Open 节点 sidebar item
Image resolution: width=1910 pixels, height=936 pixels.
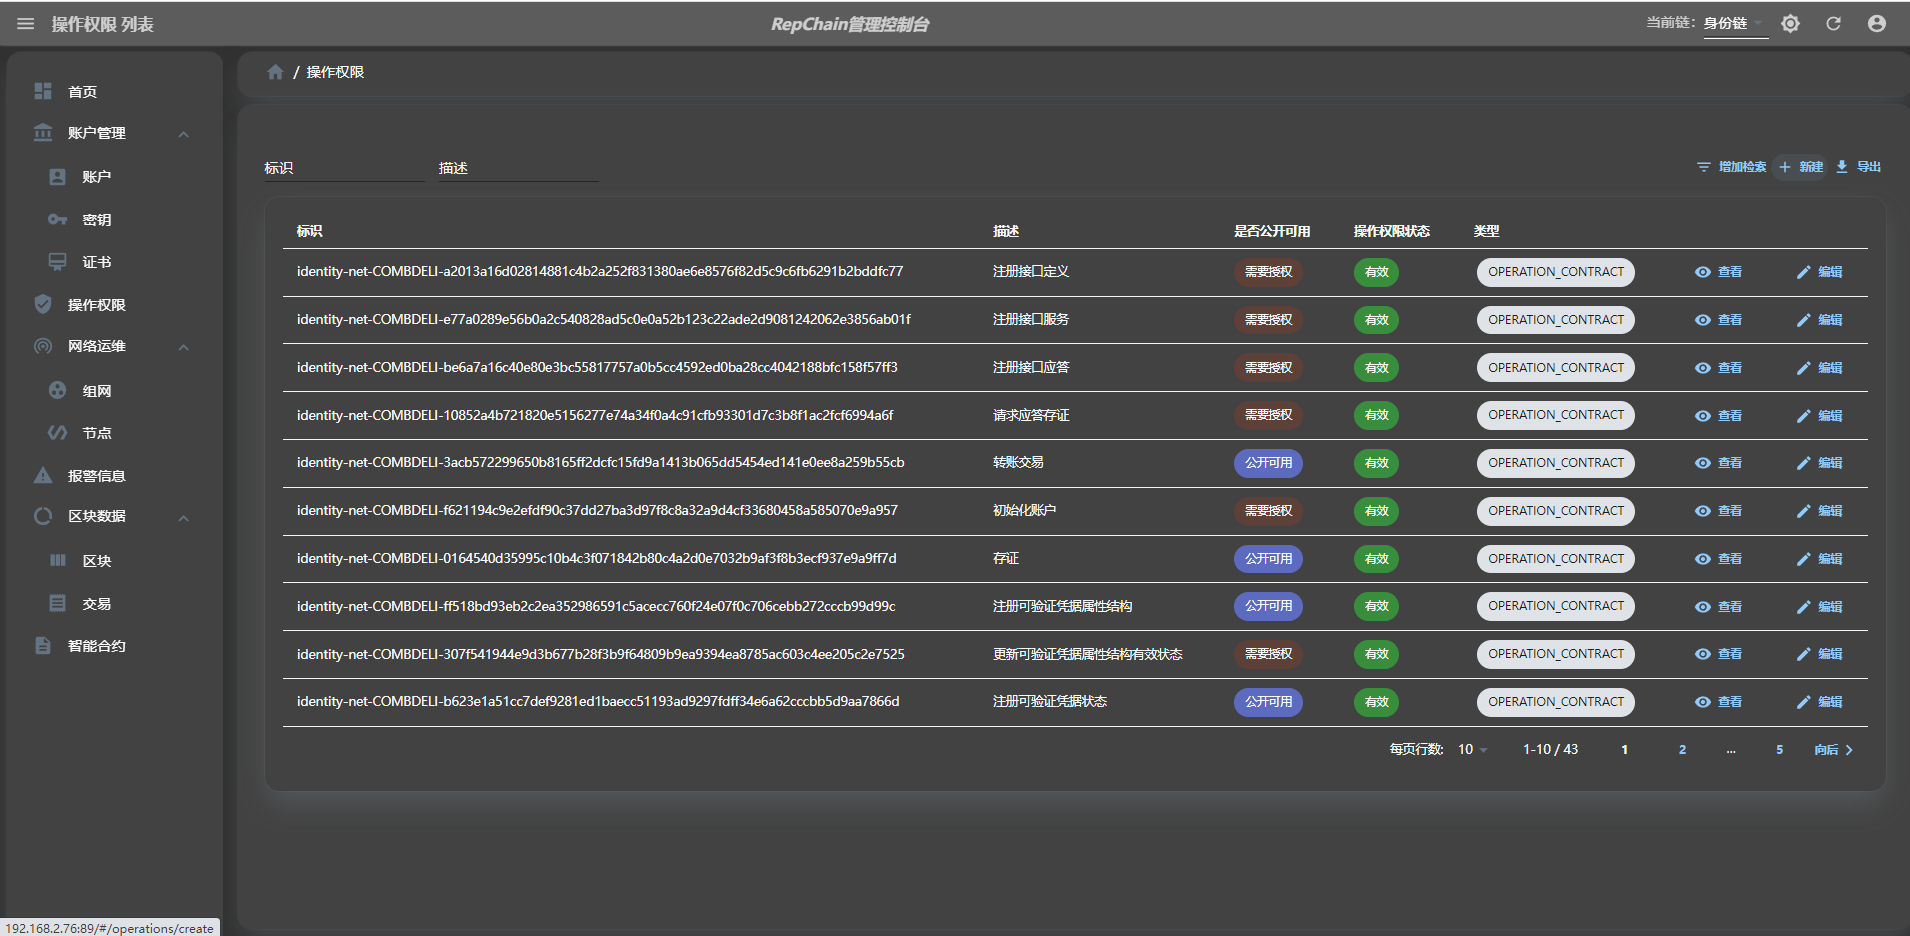[x=114, y=433]
